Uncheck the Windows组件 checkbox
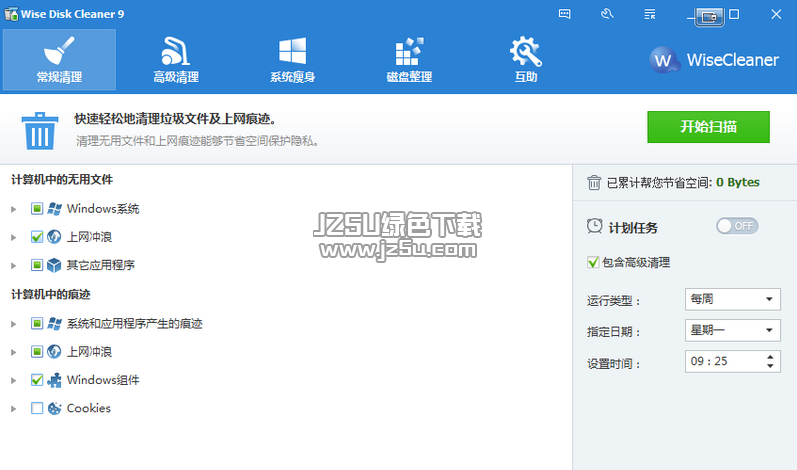The width and height of the screenshot is (797, 470). click(37, 380)
